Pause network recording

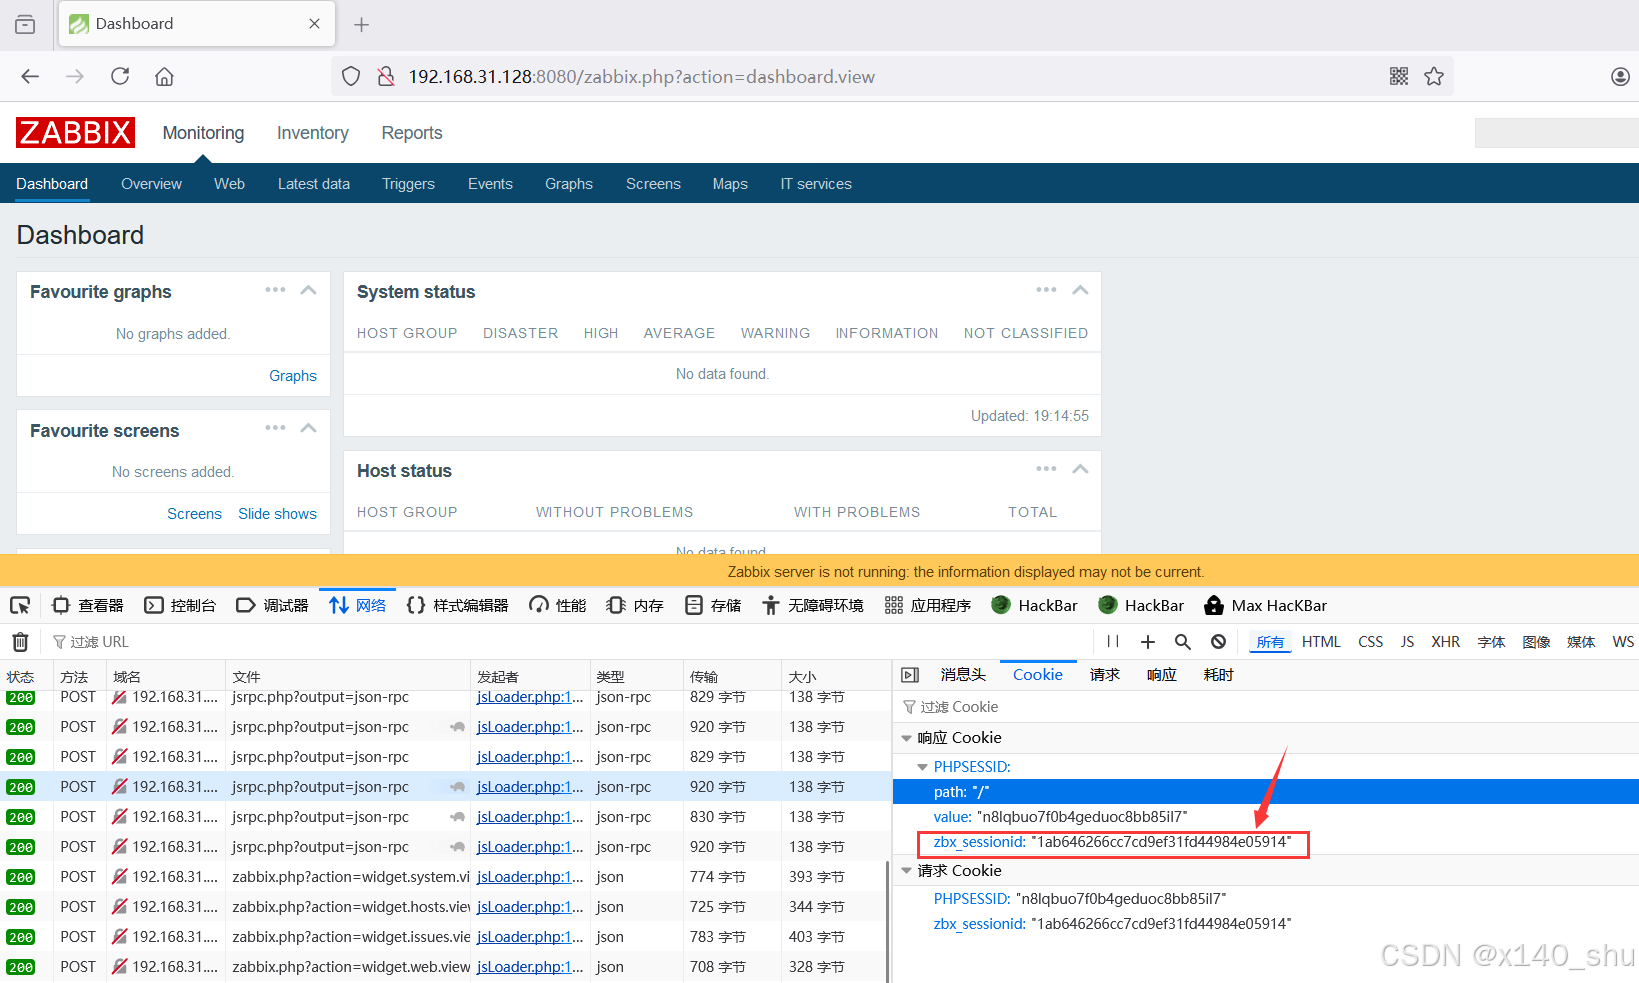(x=1113, y=642)
